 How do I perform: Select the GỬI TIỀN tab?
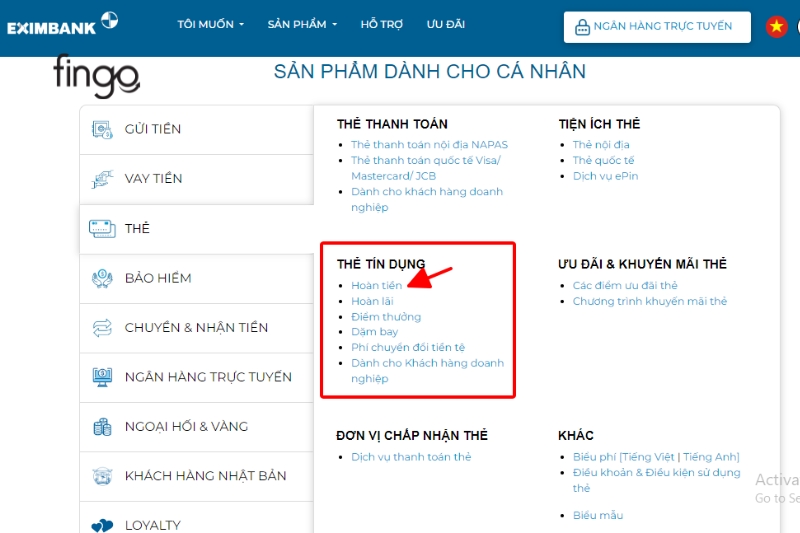click(196, 130)
